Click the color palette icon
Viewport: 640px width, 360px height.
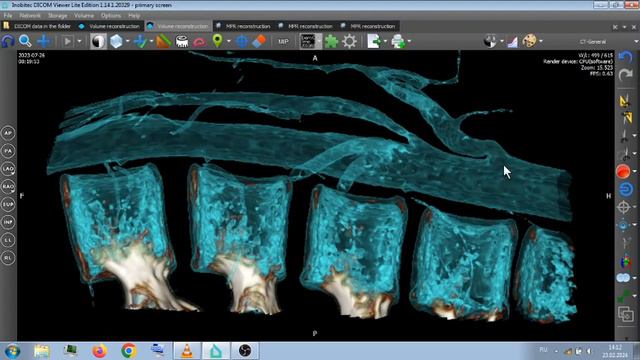tap(529, 41)
